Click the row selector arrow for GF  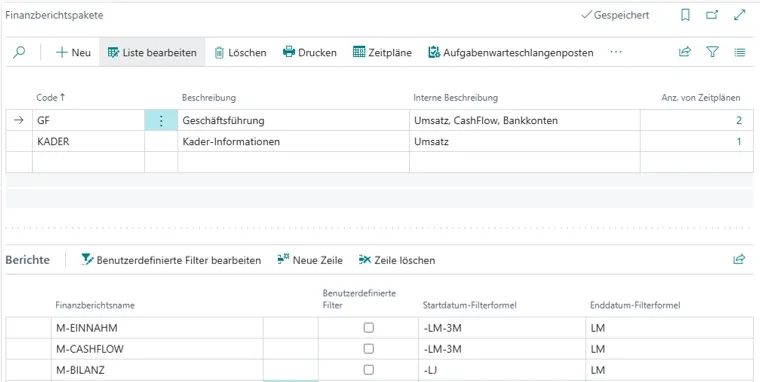[19, 120]
